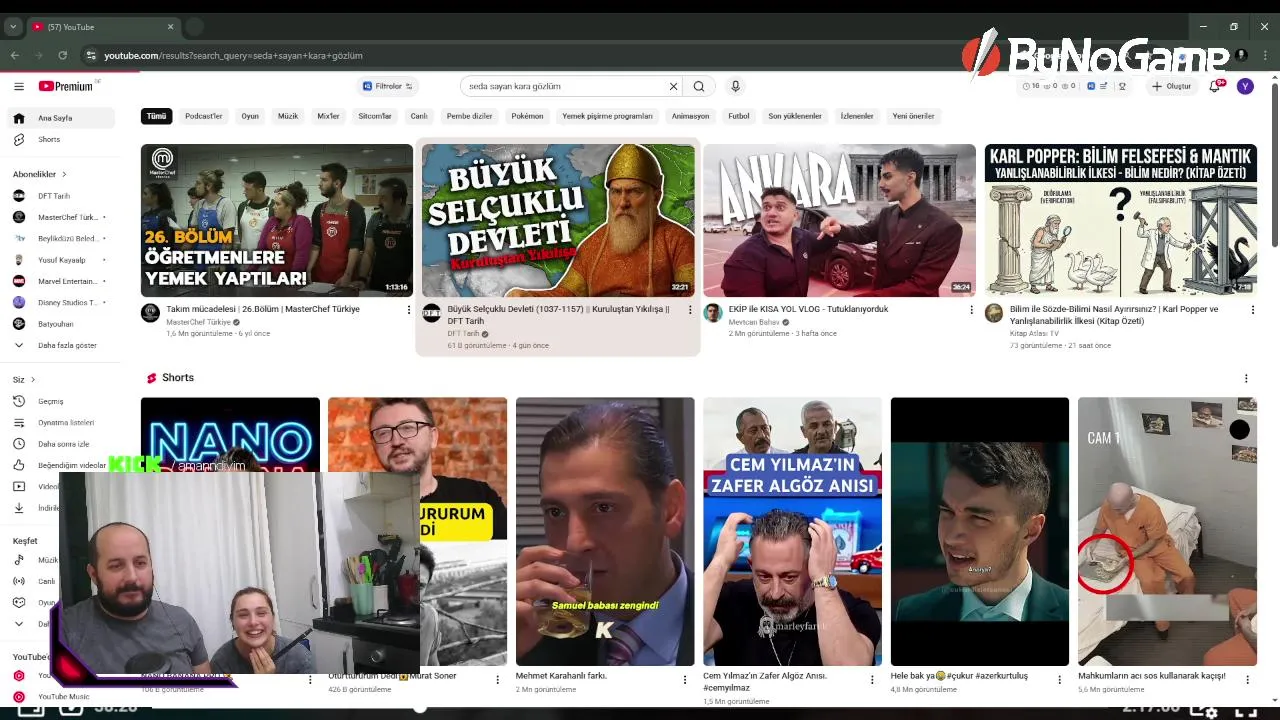Click the browser address bar URL
This screenshot has width=1280, height=720.
[233, 55]
